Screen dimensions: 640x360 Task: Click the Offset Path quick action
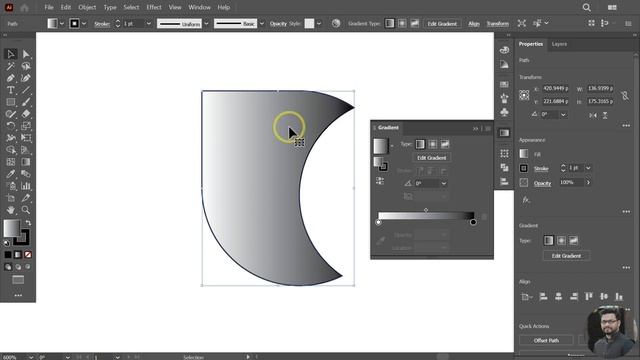click(x=546, y=340)
